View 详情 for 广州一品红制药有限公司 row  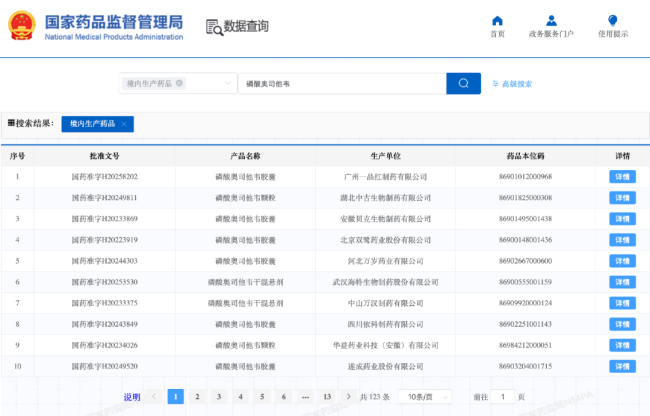(622, 177)
